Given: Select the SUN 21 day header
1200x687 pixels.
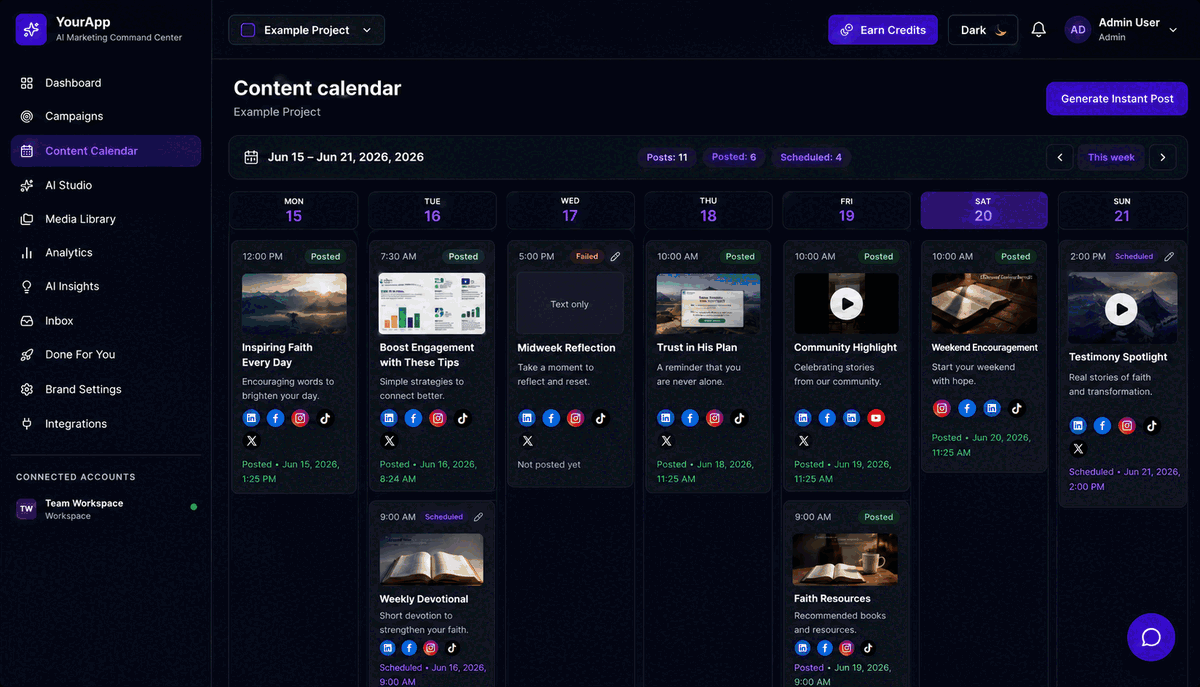Looking at the screenshot, I should coord(1122,210).
